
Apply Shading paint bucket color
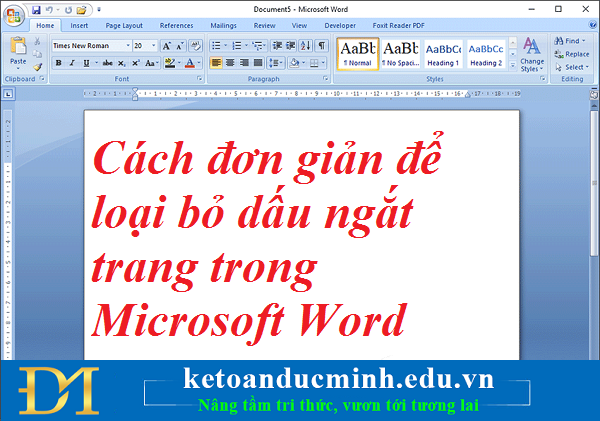pyautogui.click(x=294, y=63)
